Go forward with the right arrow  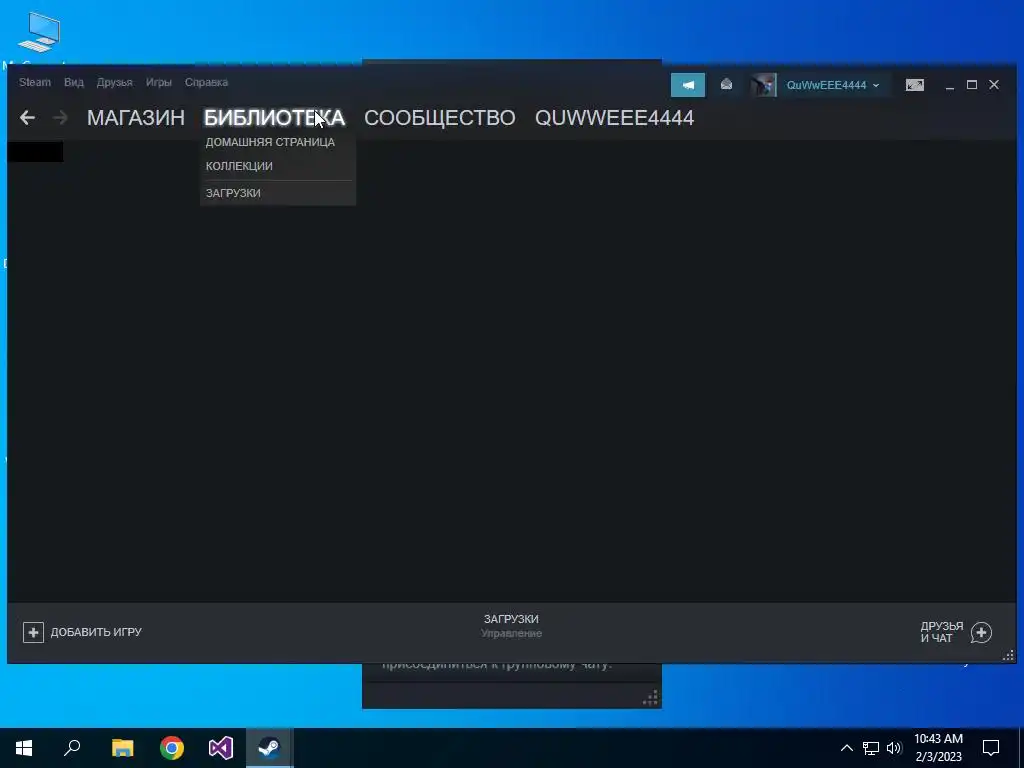(60, 118)
